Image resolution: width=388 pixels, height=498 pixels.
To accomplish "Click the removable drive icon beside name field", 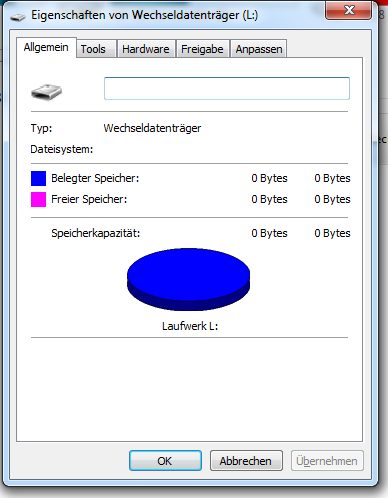I will click(x=47, y=92).
